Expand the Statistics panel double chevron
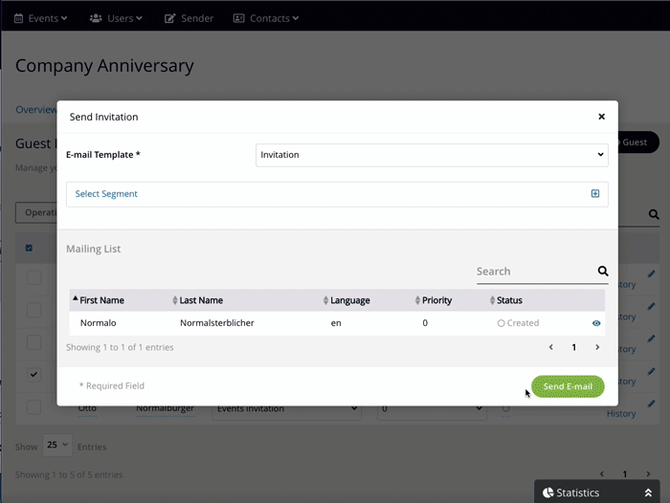Screen dimensions: 670x503 648,493
